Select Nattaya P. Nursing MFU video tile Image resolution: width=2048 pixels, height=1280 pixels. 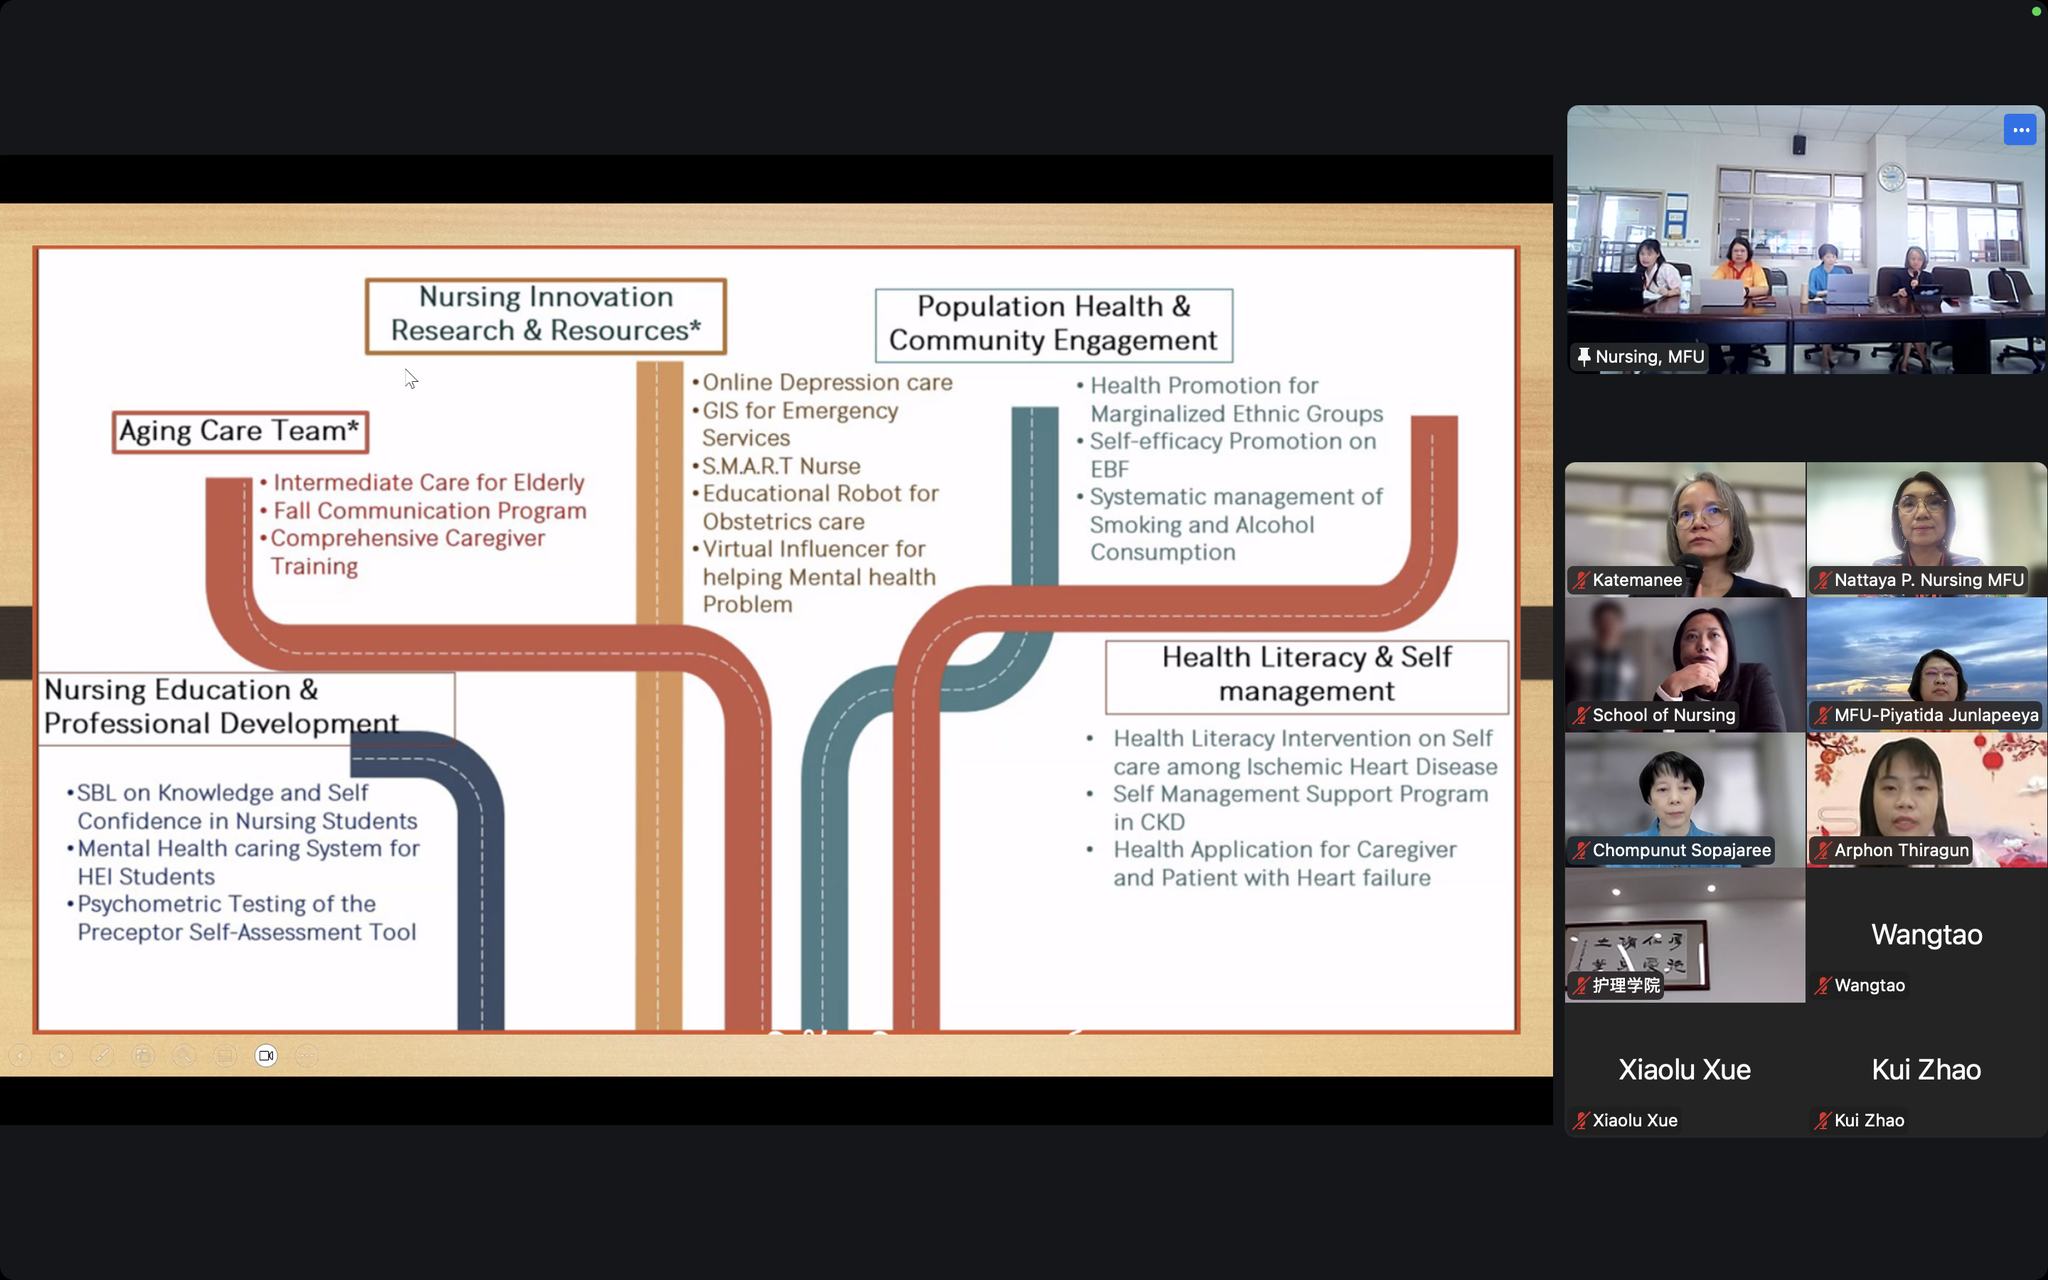(1926, 520)
